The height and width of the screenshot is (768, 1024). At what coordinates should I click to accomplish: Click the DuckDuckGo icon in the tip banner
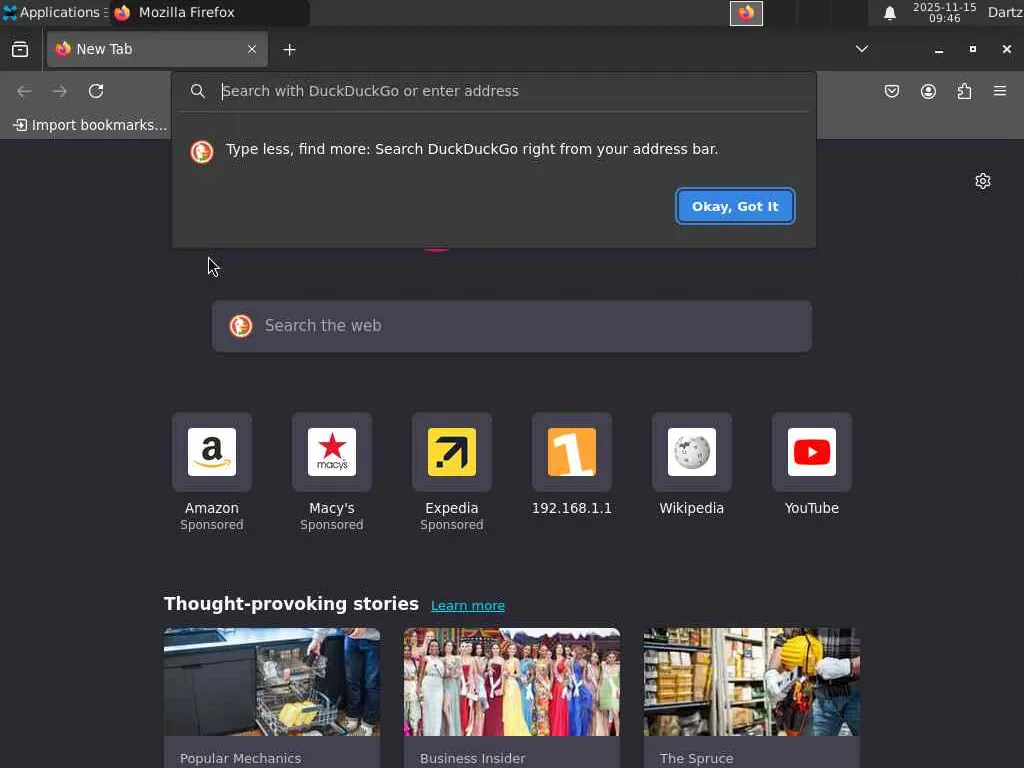coord(202,152)
